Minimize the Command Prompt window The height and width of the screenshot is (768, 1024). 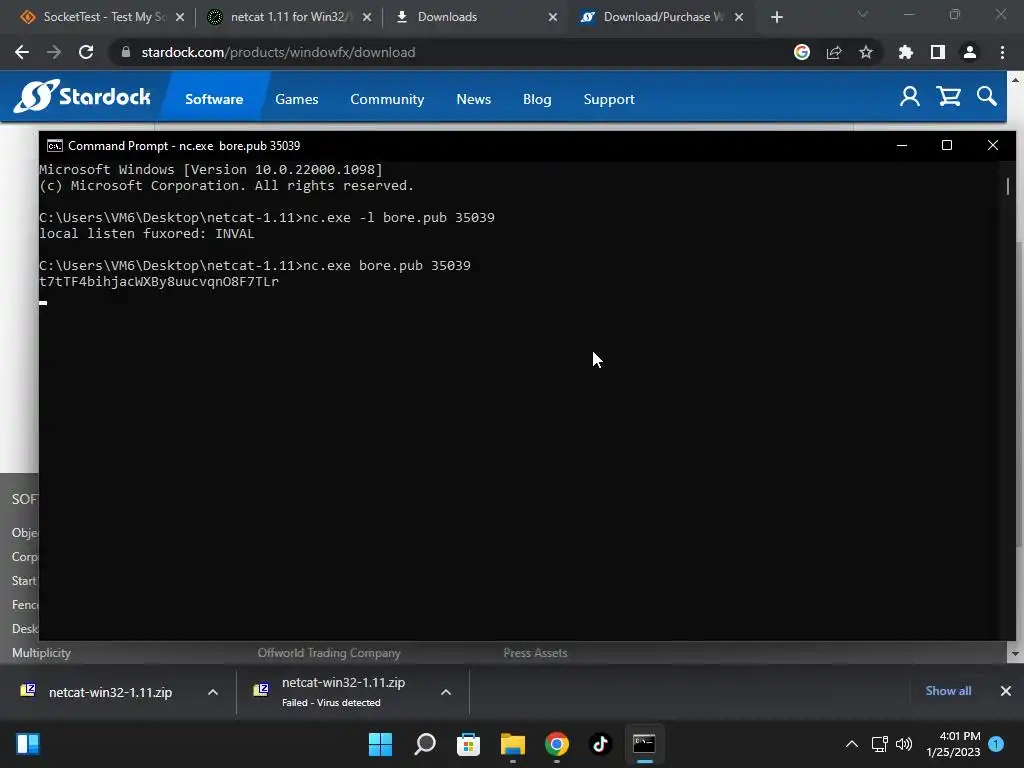click(x=902, y=145)
